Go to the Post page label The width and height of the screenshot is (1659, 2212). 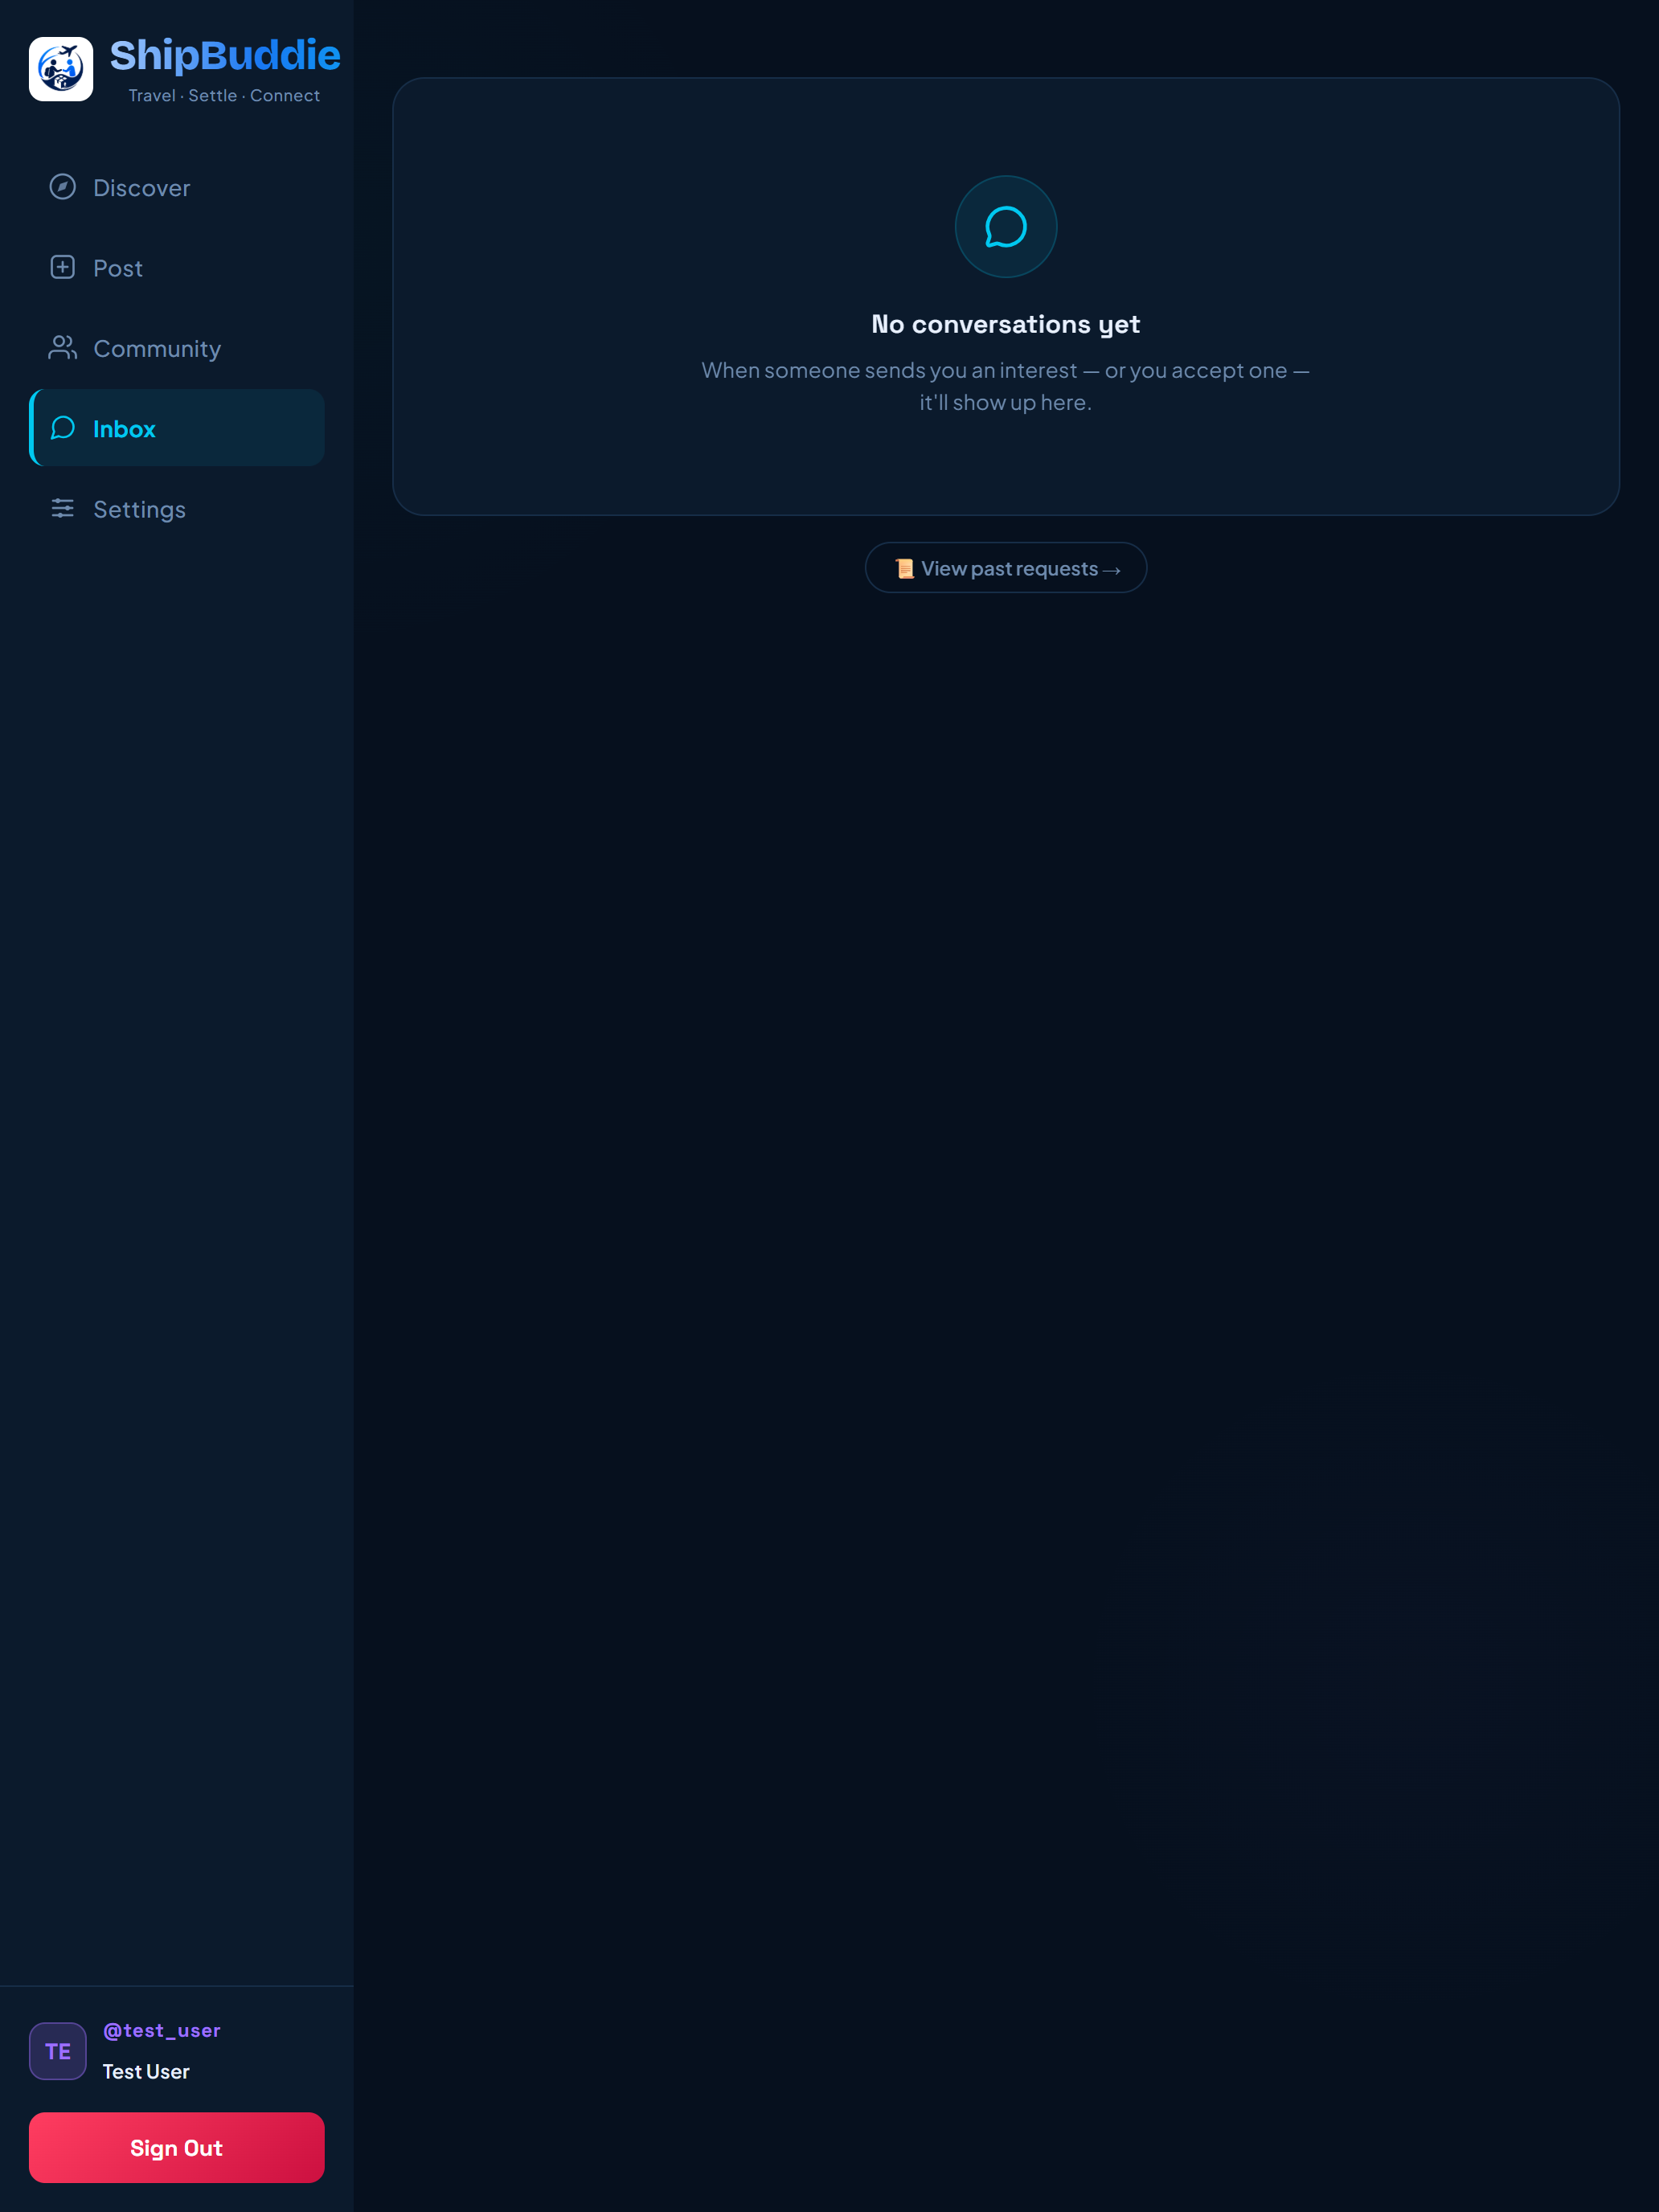pos(118,268)
